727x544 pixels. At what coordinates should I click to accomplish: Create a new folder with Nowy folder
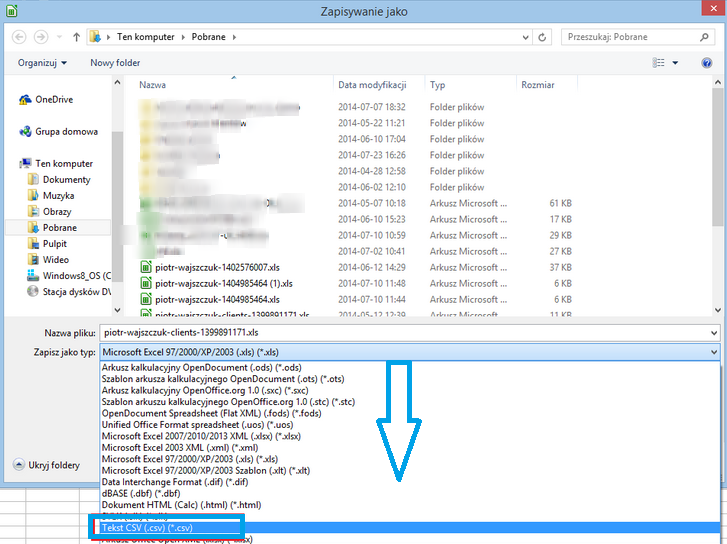click(x=115, y=63)
